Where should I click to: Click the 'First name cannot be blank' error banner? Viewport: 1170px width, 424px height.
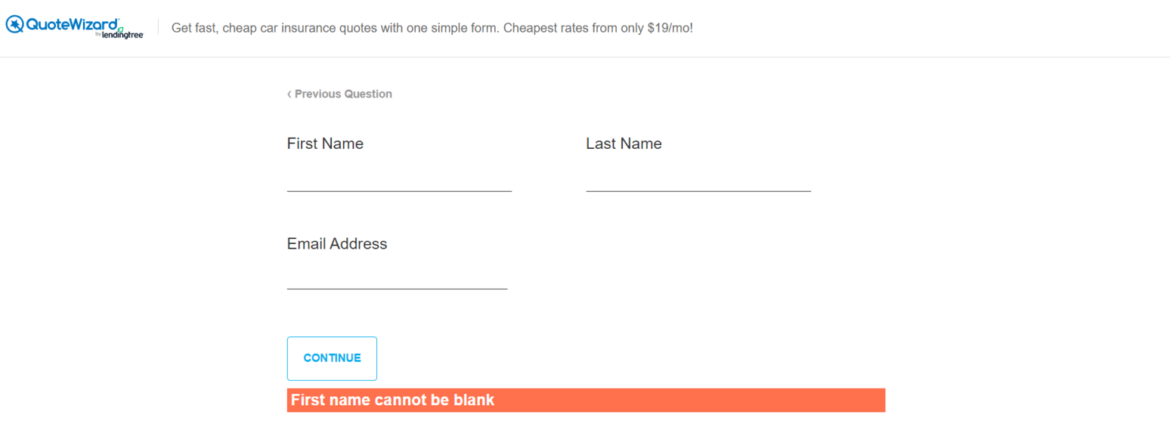(x=392, y=400)
